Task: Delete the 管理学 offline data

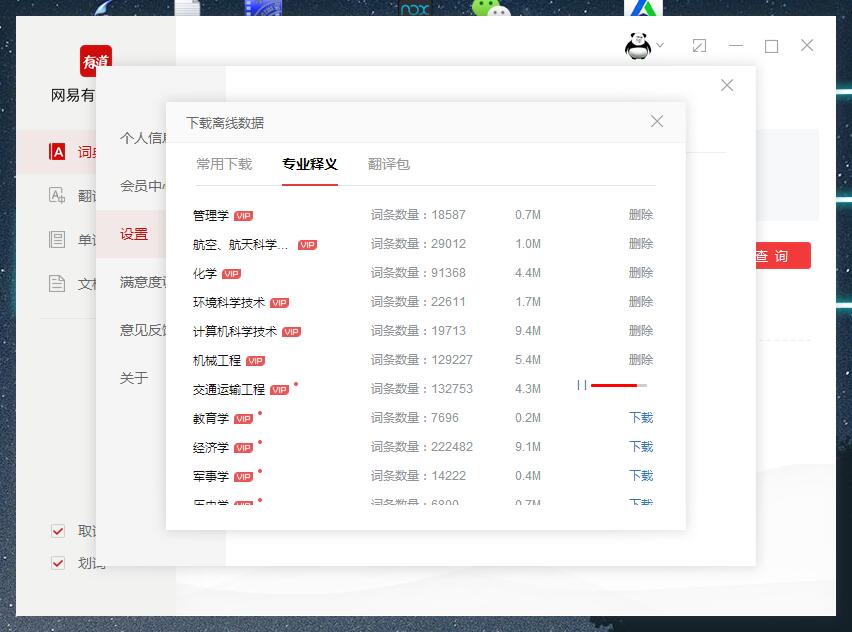Action: click(x=640, y=215)
